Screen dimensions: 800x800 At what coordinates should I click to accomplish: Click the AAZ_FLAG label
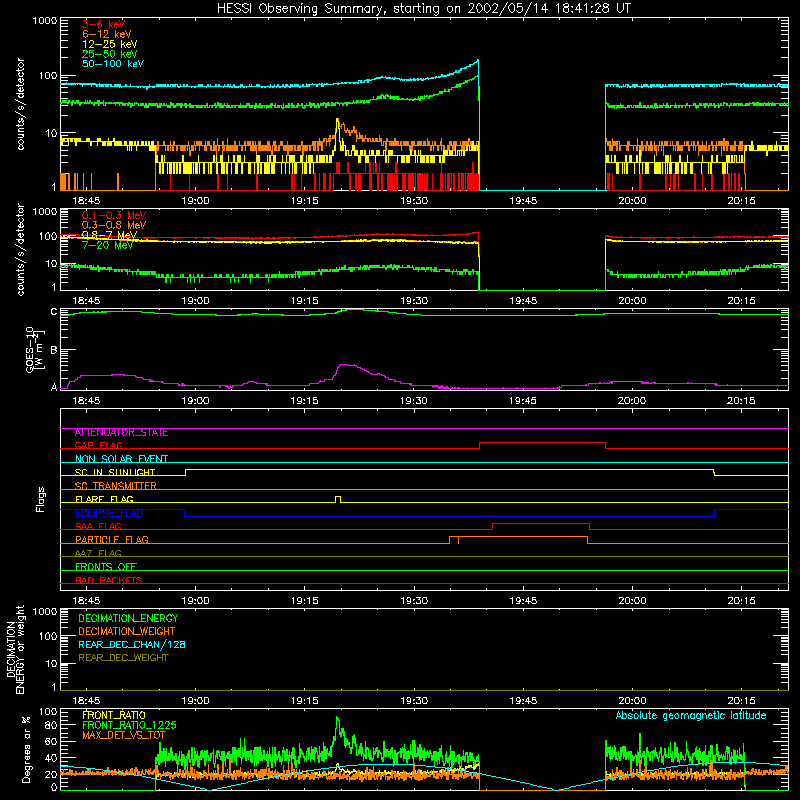coord(98,553)
